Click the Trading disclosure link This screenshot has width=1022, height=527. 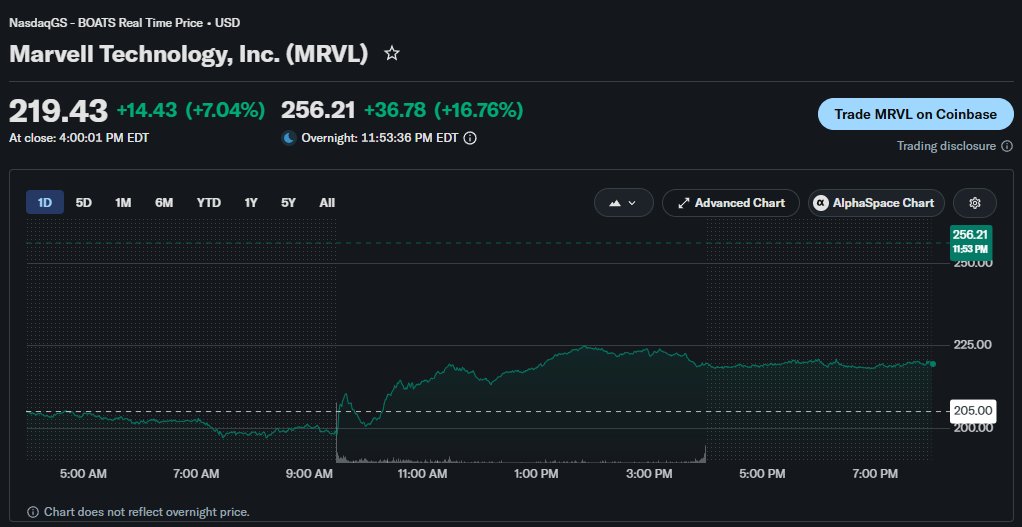click(x=946, y=146)
